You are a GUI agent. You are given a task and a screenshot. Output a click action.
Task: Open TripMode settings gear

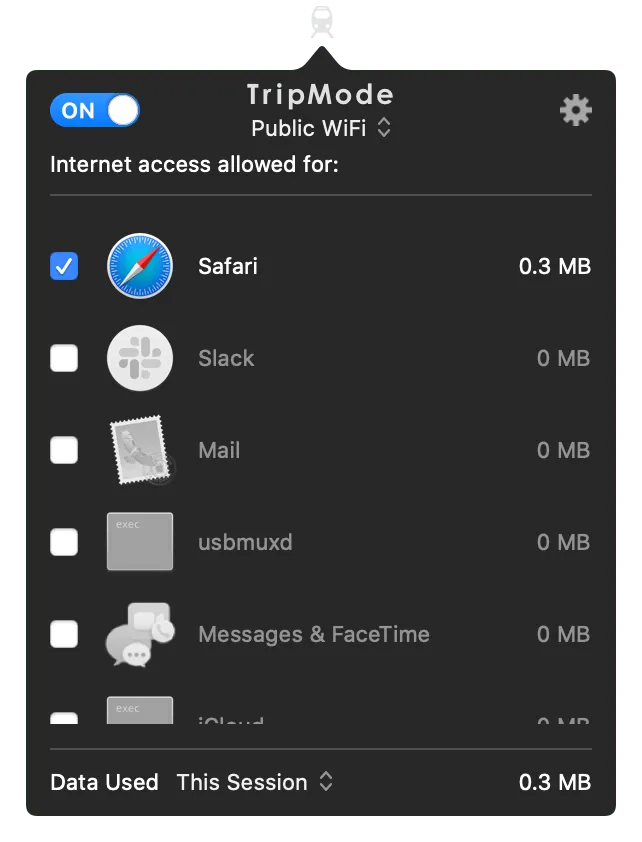click(x=575, y=111)
